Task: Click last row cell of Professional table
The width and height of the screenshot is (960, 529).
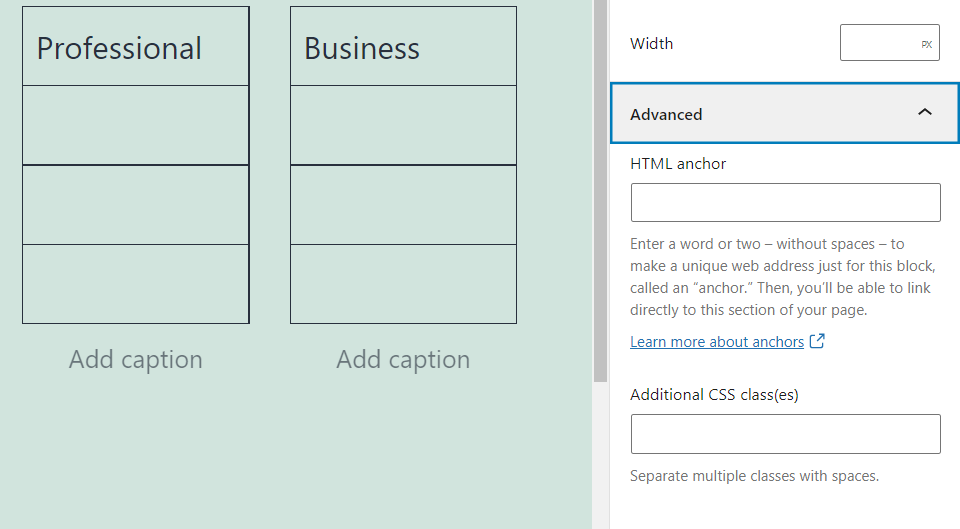Action: click(135, 283)
